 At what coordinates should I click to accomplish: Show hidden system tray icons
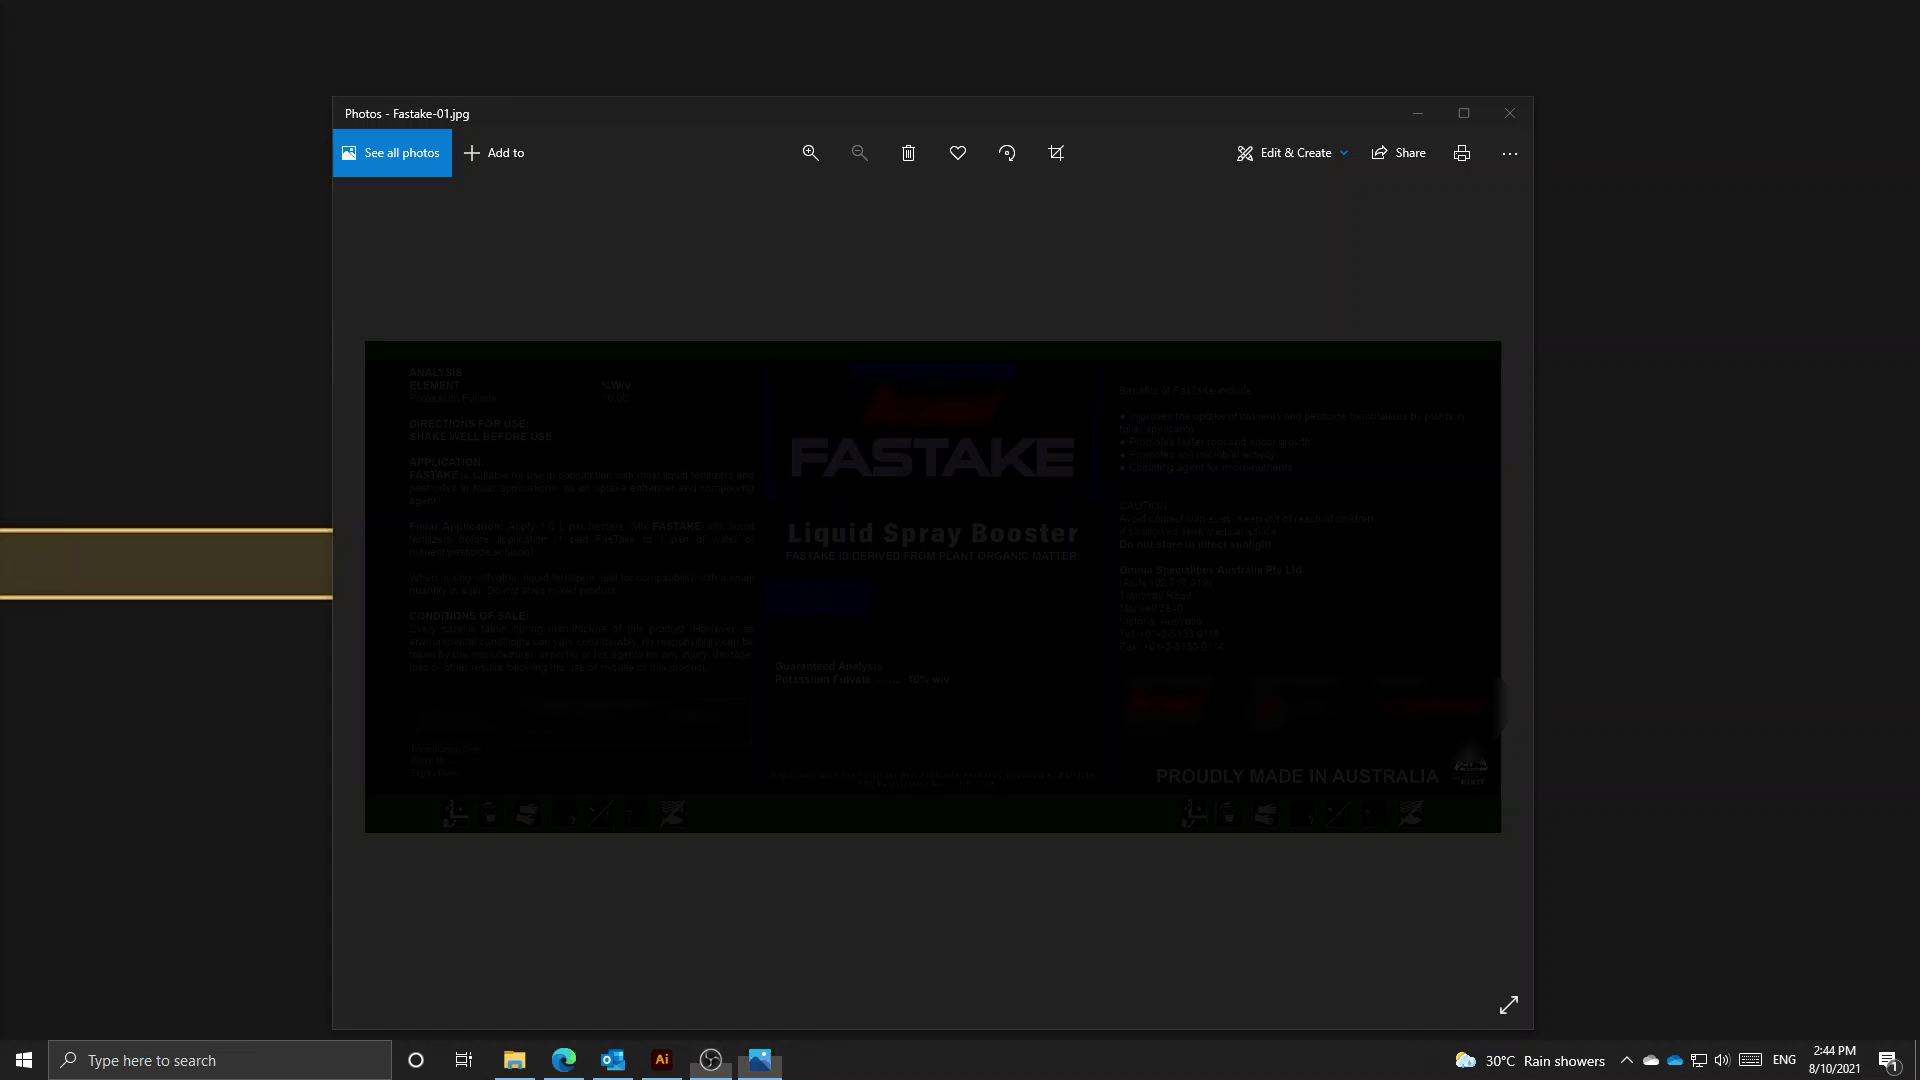tap(1626, 1060)
